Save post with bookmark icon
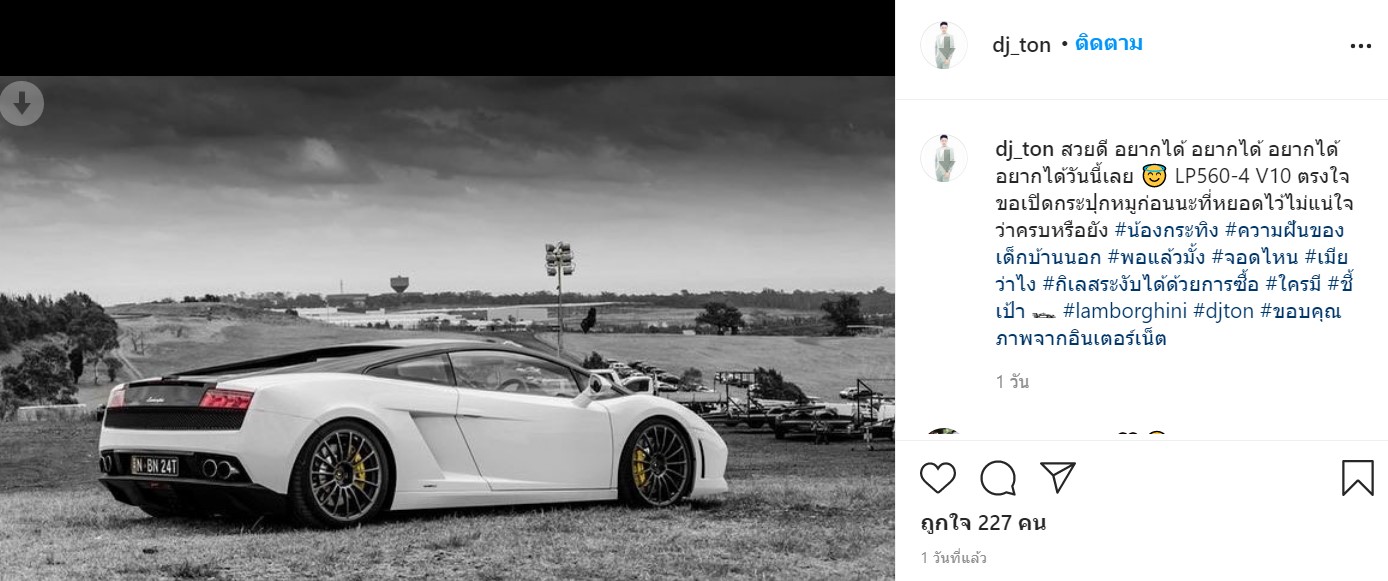This screenshot has width=1388, height=581. click(x=1357, y=478)
